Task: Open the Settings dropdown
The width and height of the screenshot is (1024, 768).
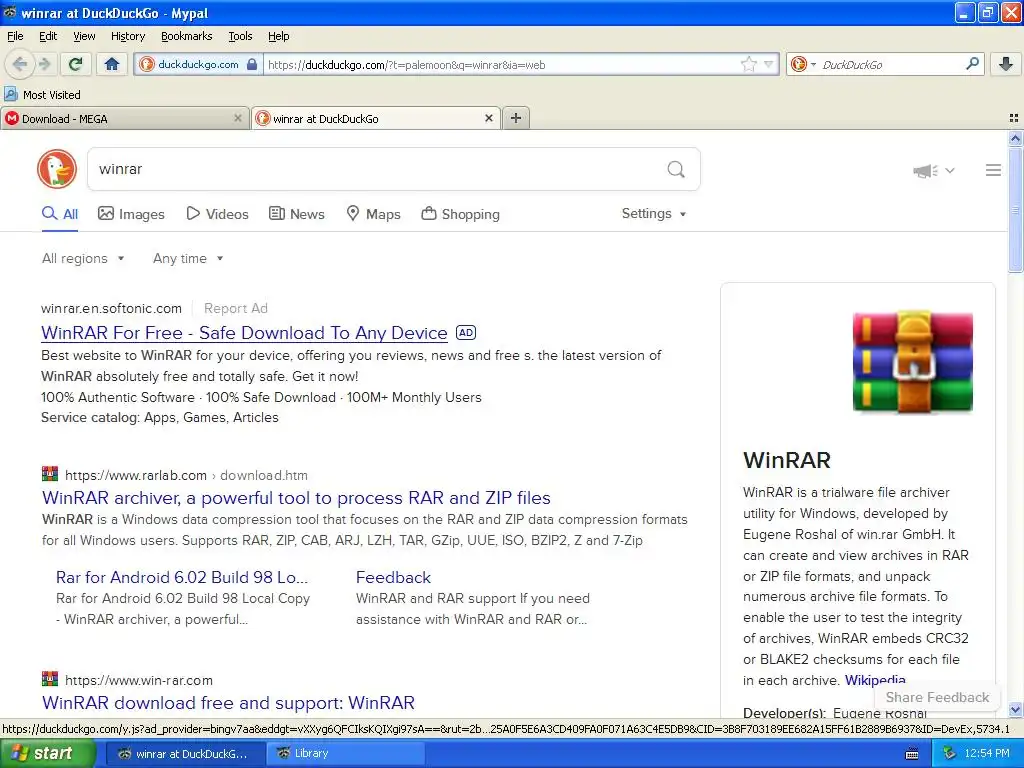Action: [x=654, y=214]
